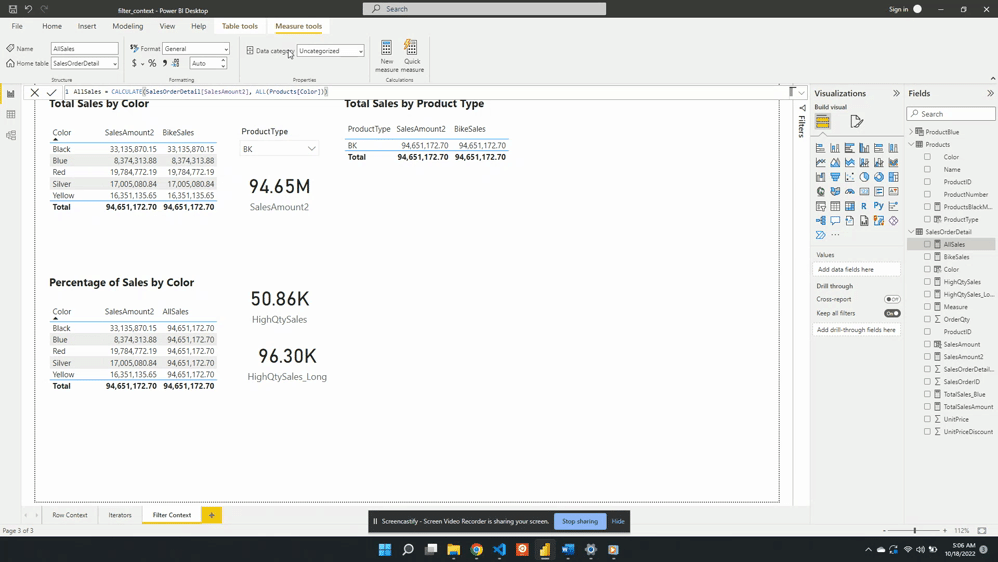Image resolution: width=998 pixels, height=562 pixels.
Task: Click the Stop sharing button
Action: (580, 521)
